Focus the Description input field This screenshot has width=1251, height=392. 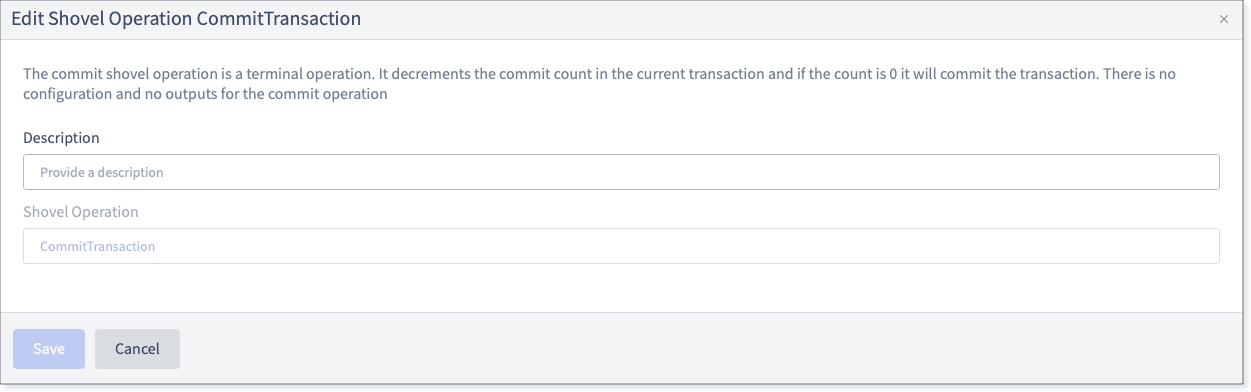tap(621, 172)
